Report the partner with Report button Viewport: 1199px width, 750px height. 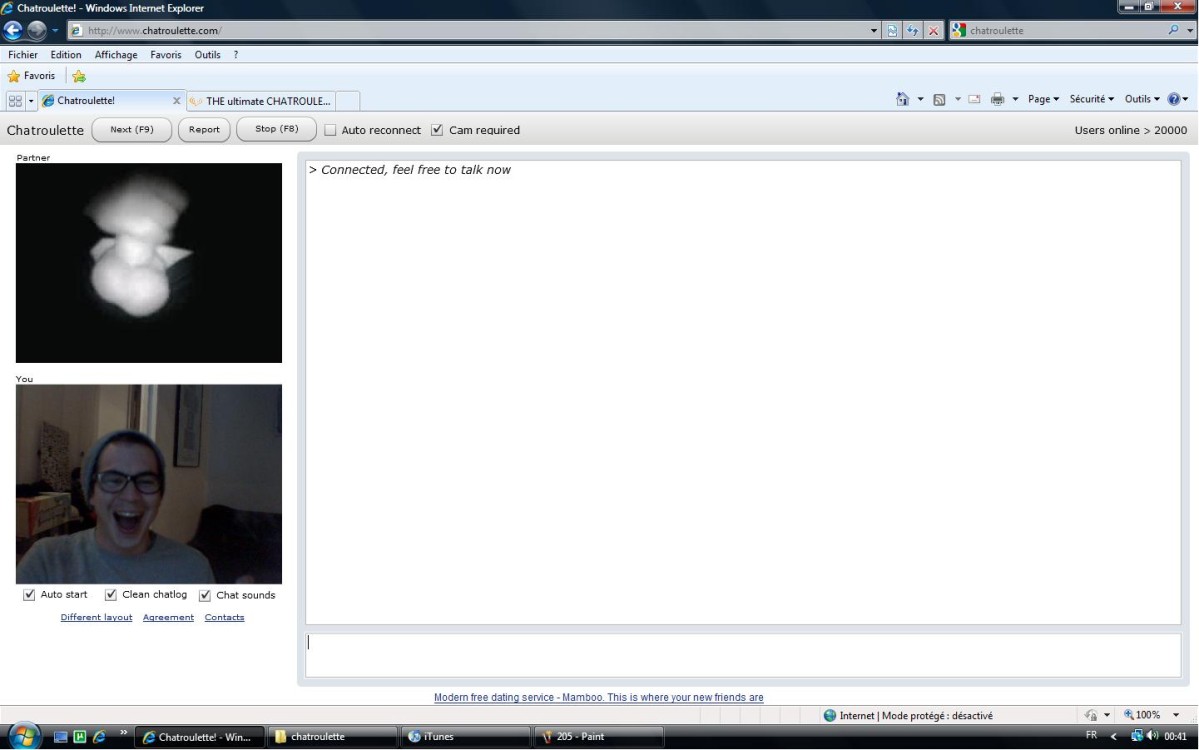(204, 129)
